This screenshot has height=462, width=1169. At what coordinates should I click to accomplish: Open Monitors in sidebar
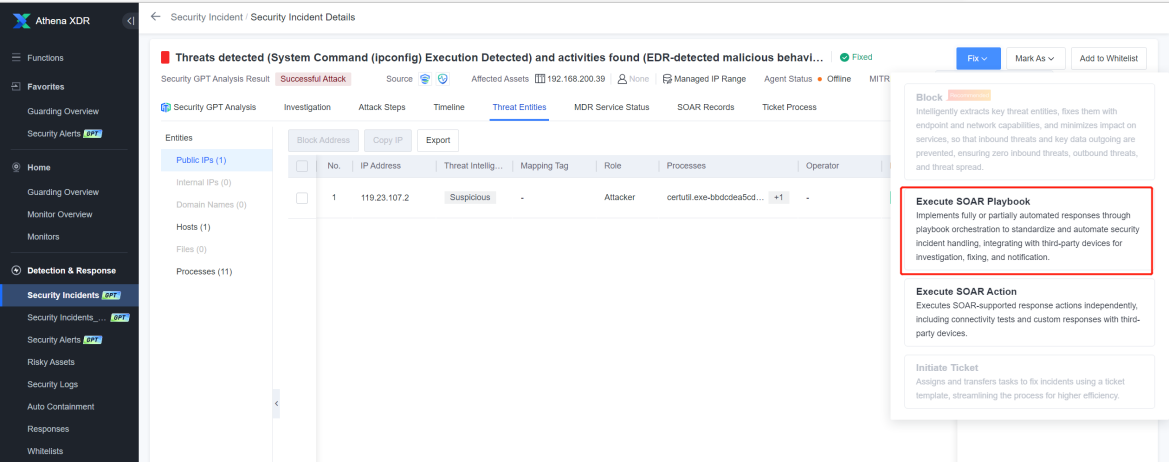43,237
